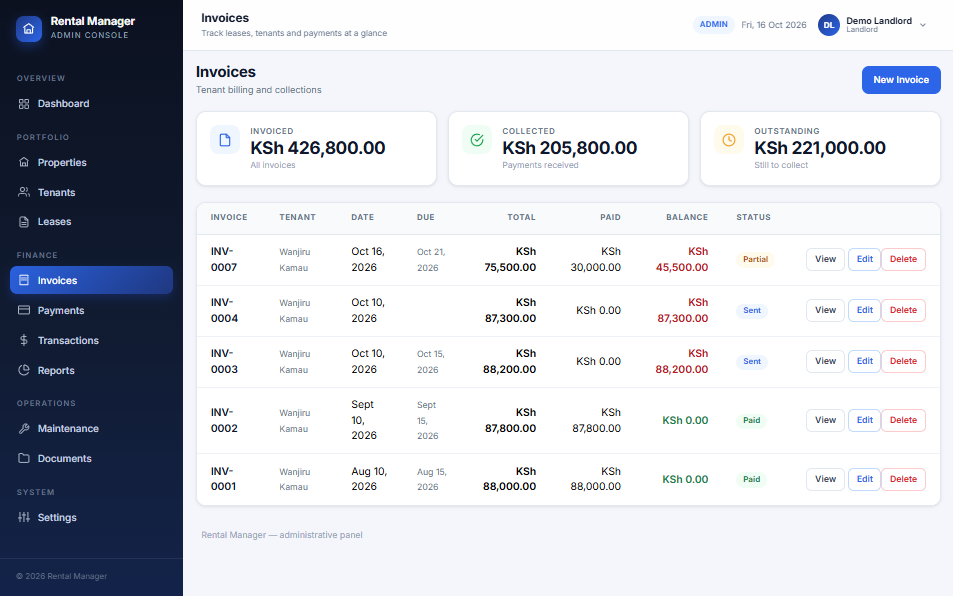Open the Invoices sidebar menu item
This screenshot has height=596, width=953.
[x=91, y=280]
